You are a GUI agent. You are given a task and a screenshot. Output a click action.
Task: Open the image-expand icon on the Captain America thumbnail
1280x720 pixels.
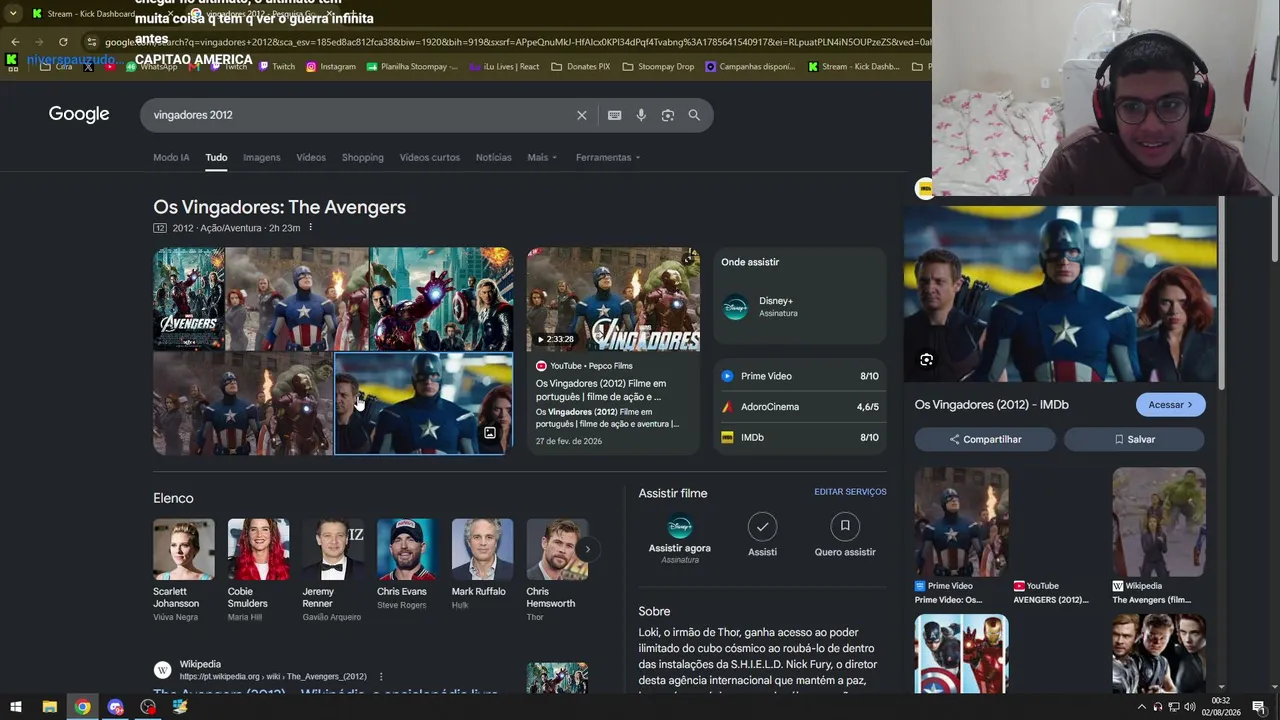tap(490, 434)
